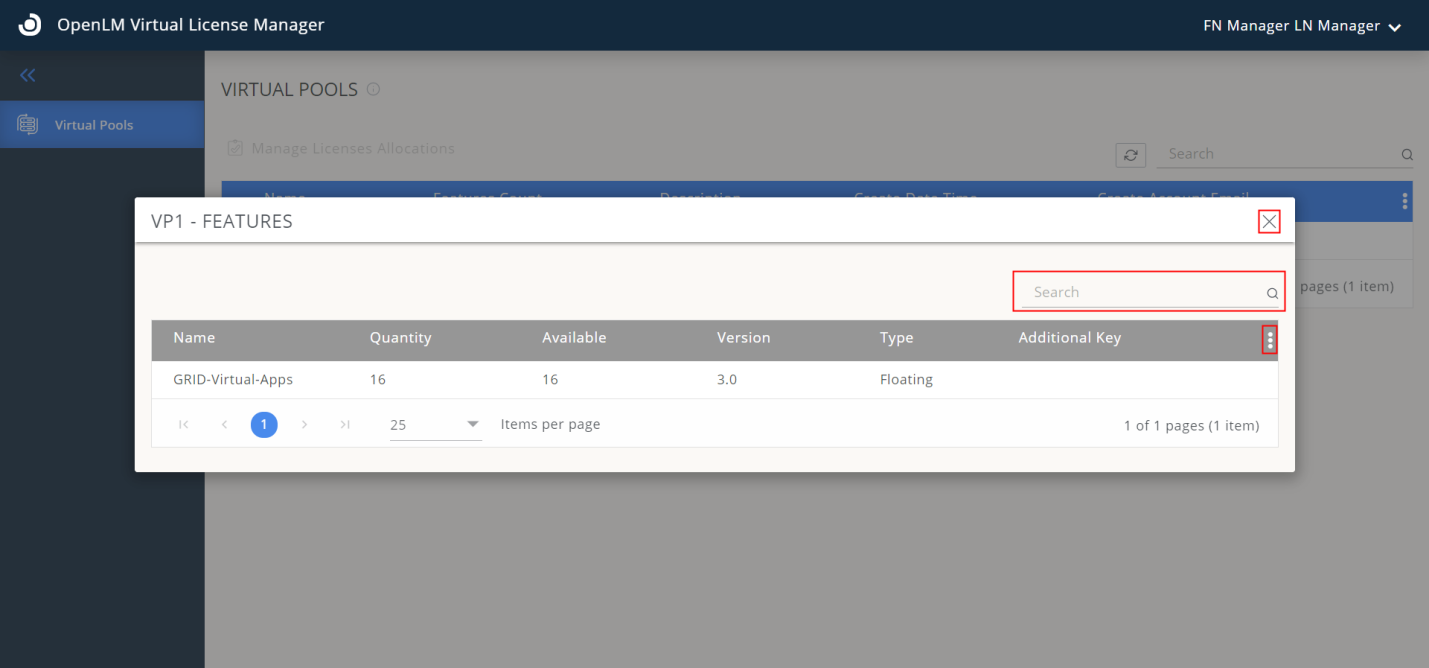This screenshot has width=1429, height=668.
Task: Close the VP1 - Features dialog
Action: coord(1269,222)
